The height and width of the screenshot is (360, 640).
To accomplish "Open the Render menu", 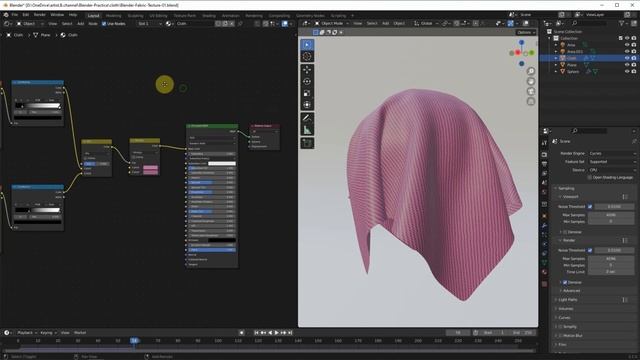I will click(40, 15).
